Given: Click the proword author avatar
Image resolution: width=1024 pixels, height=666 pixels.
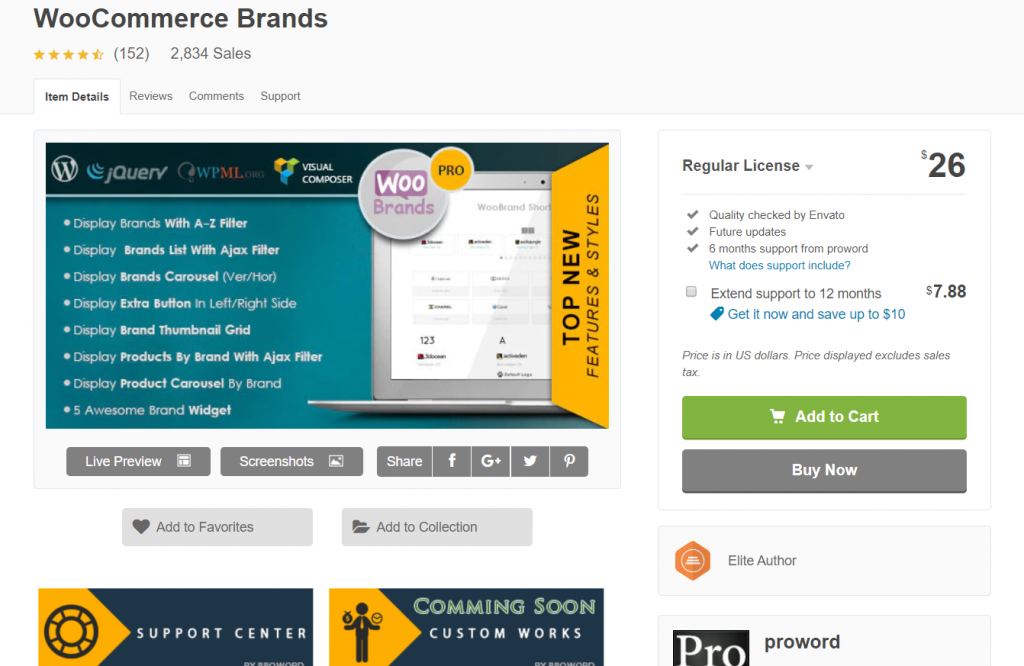Looking at the screenshot, I should tap(710, 648).
